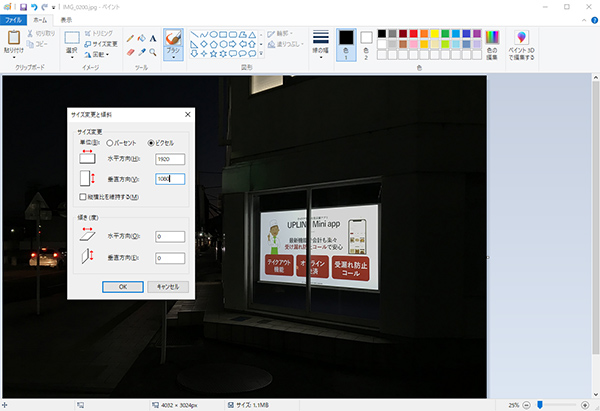Open the Rotate (回転) dropdown
Viewport: 600px width, 411px height.
pos(97,55)
